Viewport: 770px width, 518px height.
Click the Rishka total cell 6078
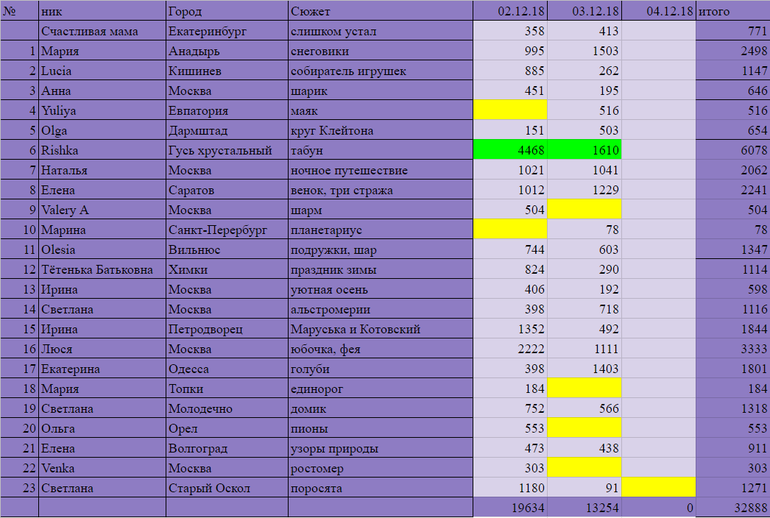click(x=732, y=150)
